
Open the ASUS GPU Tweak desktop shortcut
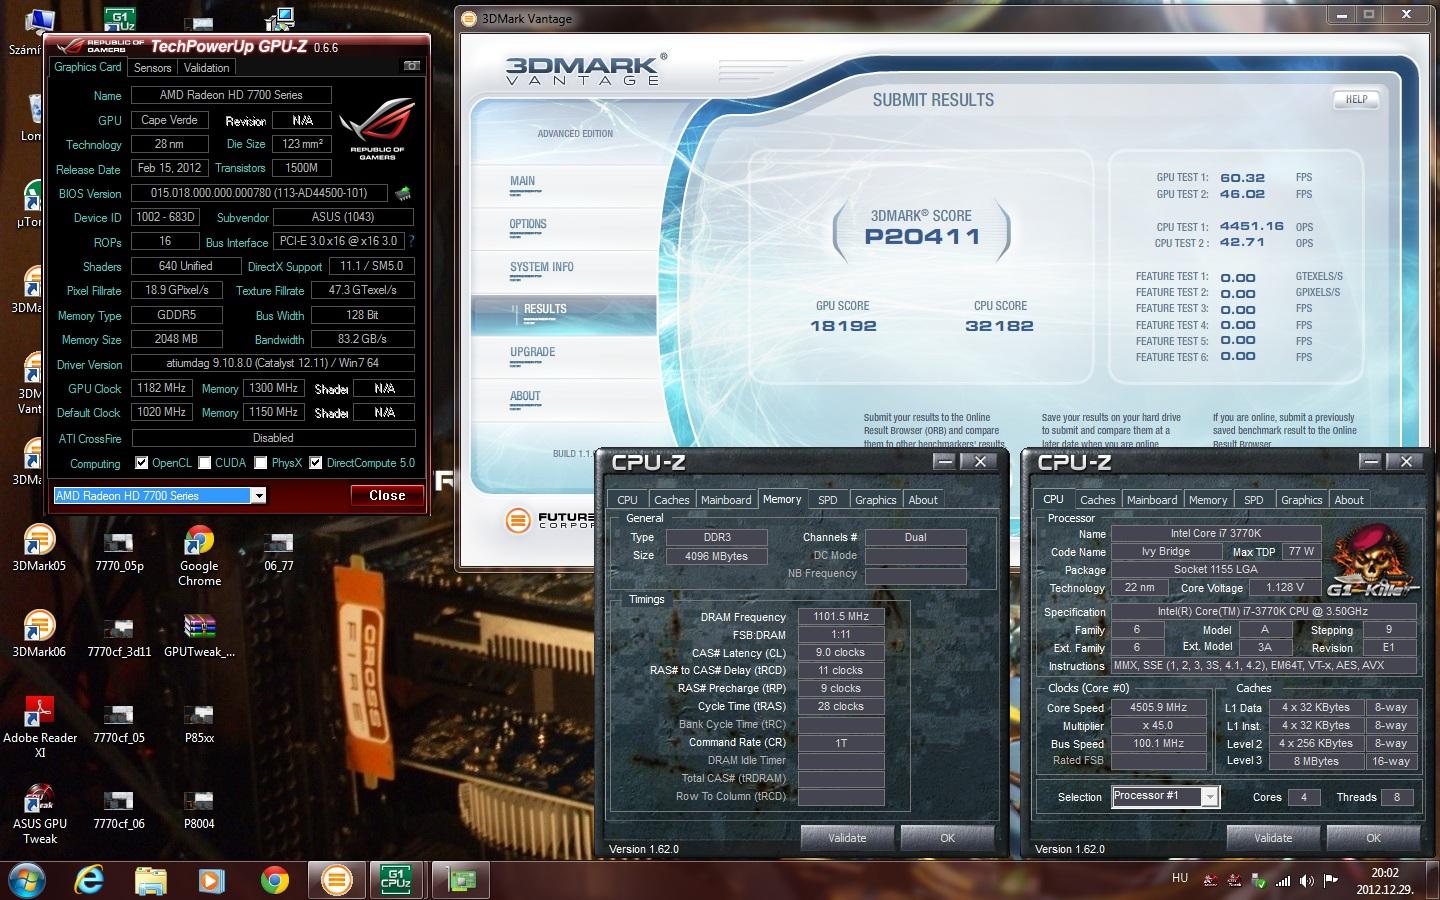pos(39,814)
